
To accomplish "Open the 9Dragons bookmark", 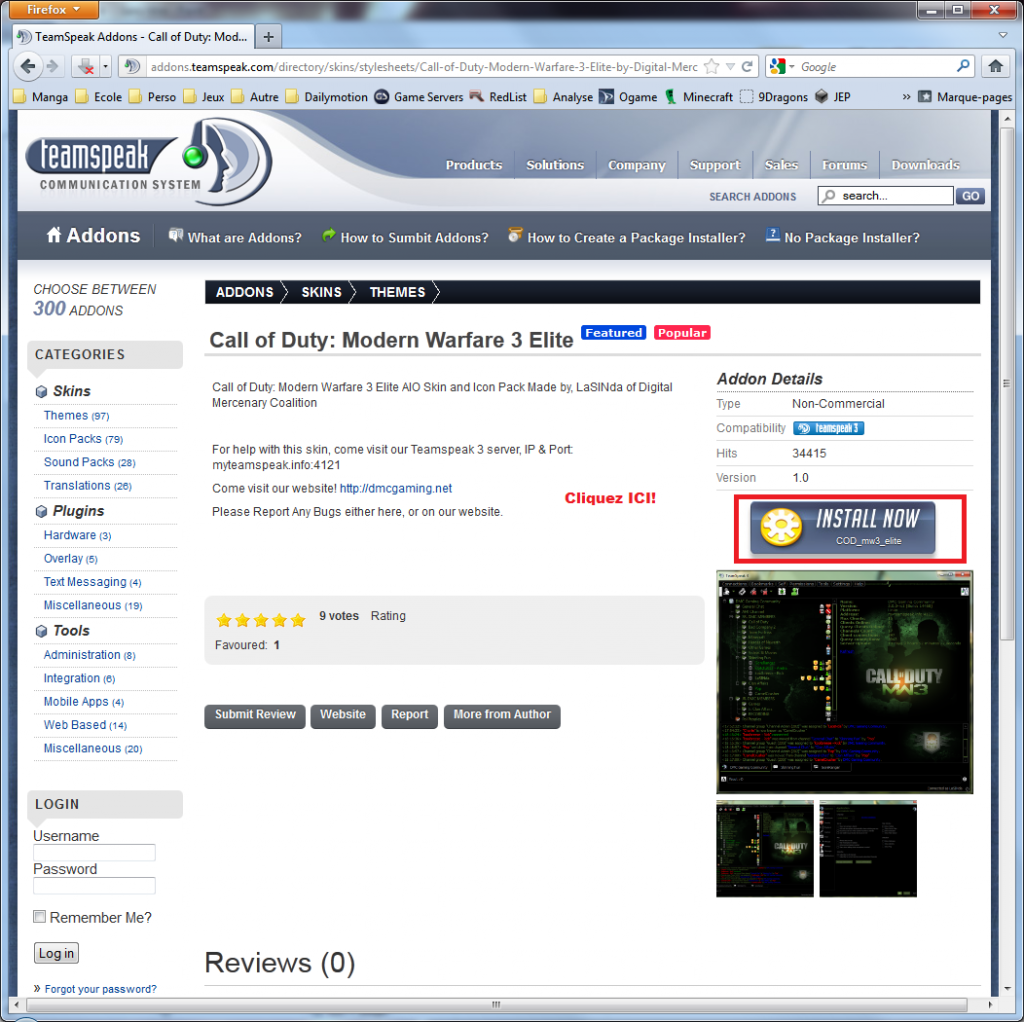I will click(x=774, y=97).
